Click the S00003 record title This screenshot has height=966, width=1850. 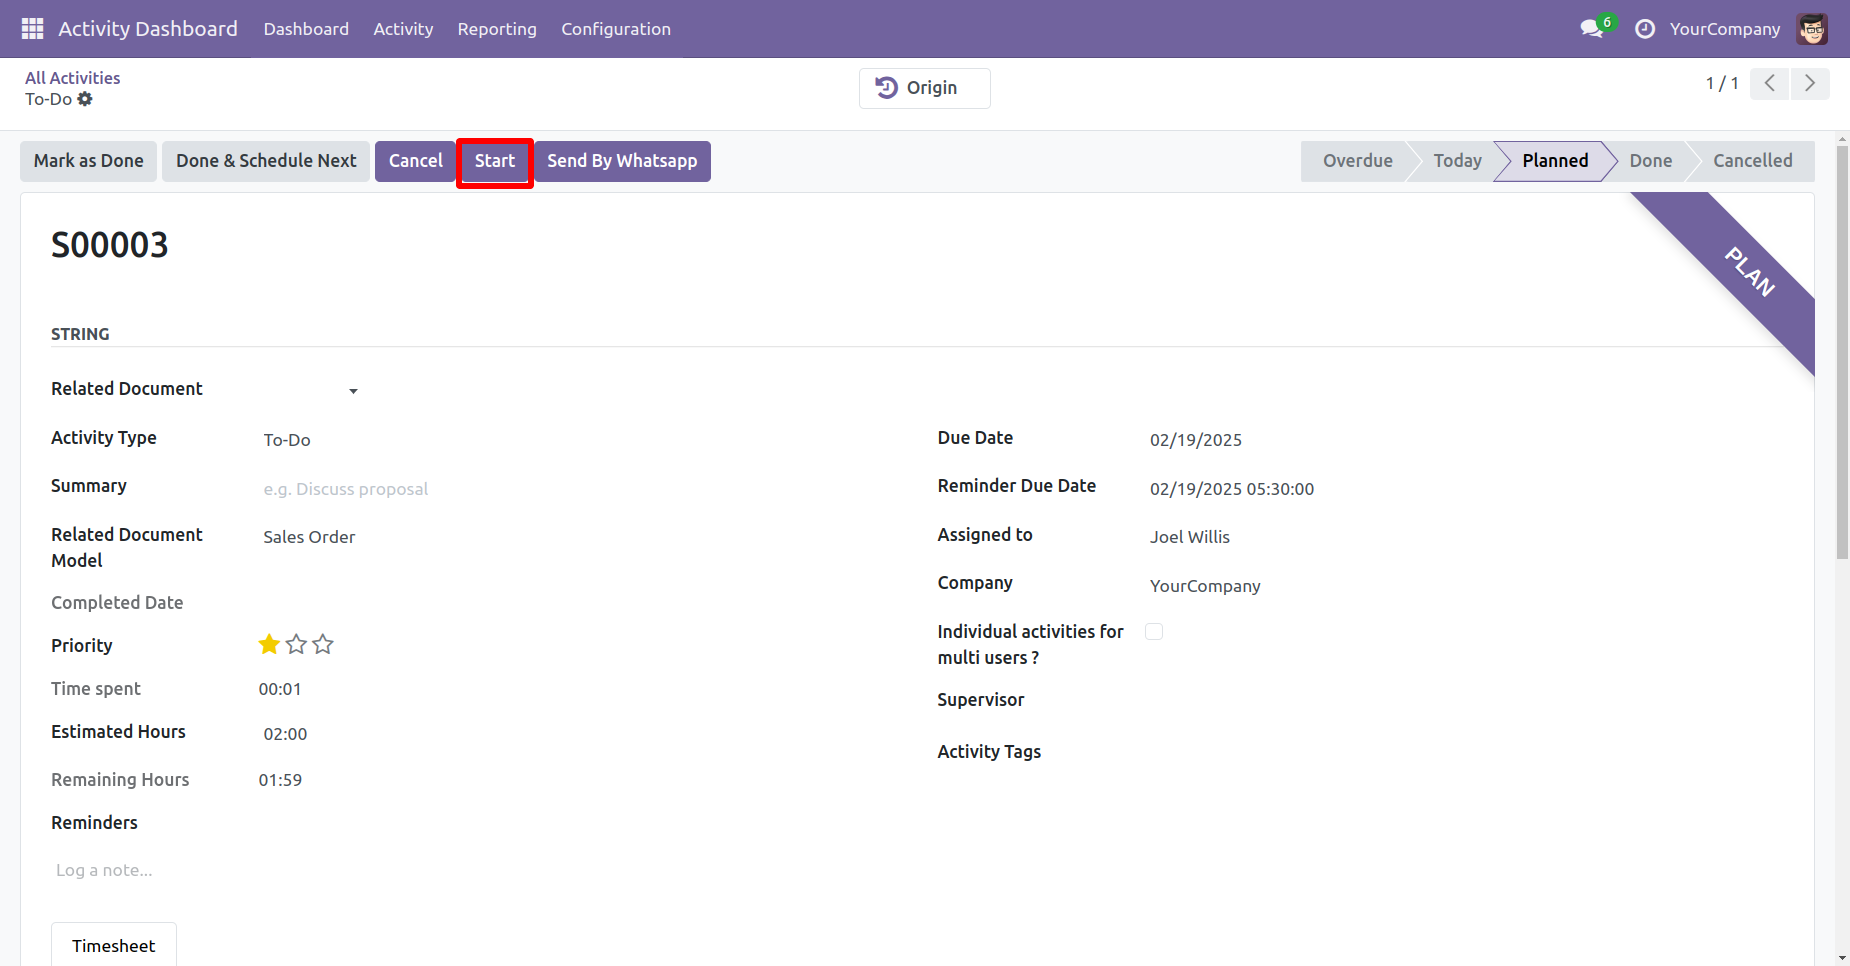point(110,245)
